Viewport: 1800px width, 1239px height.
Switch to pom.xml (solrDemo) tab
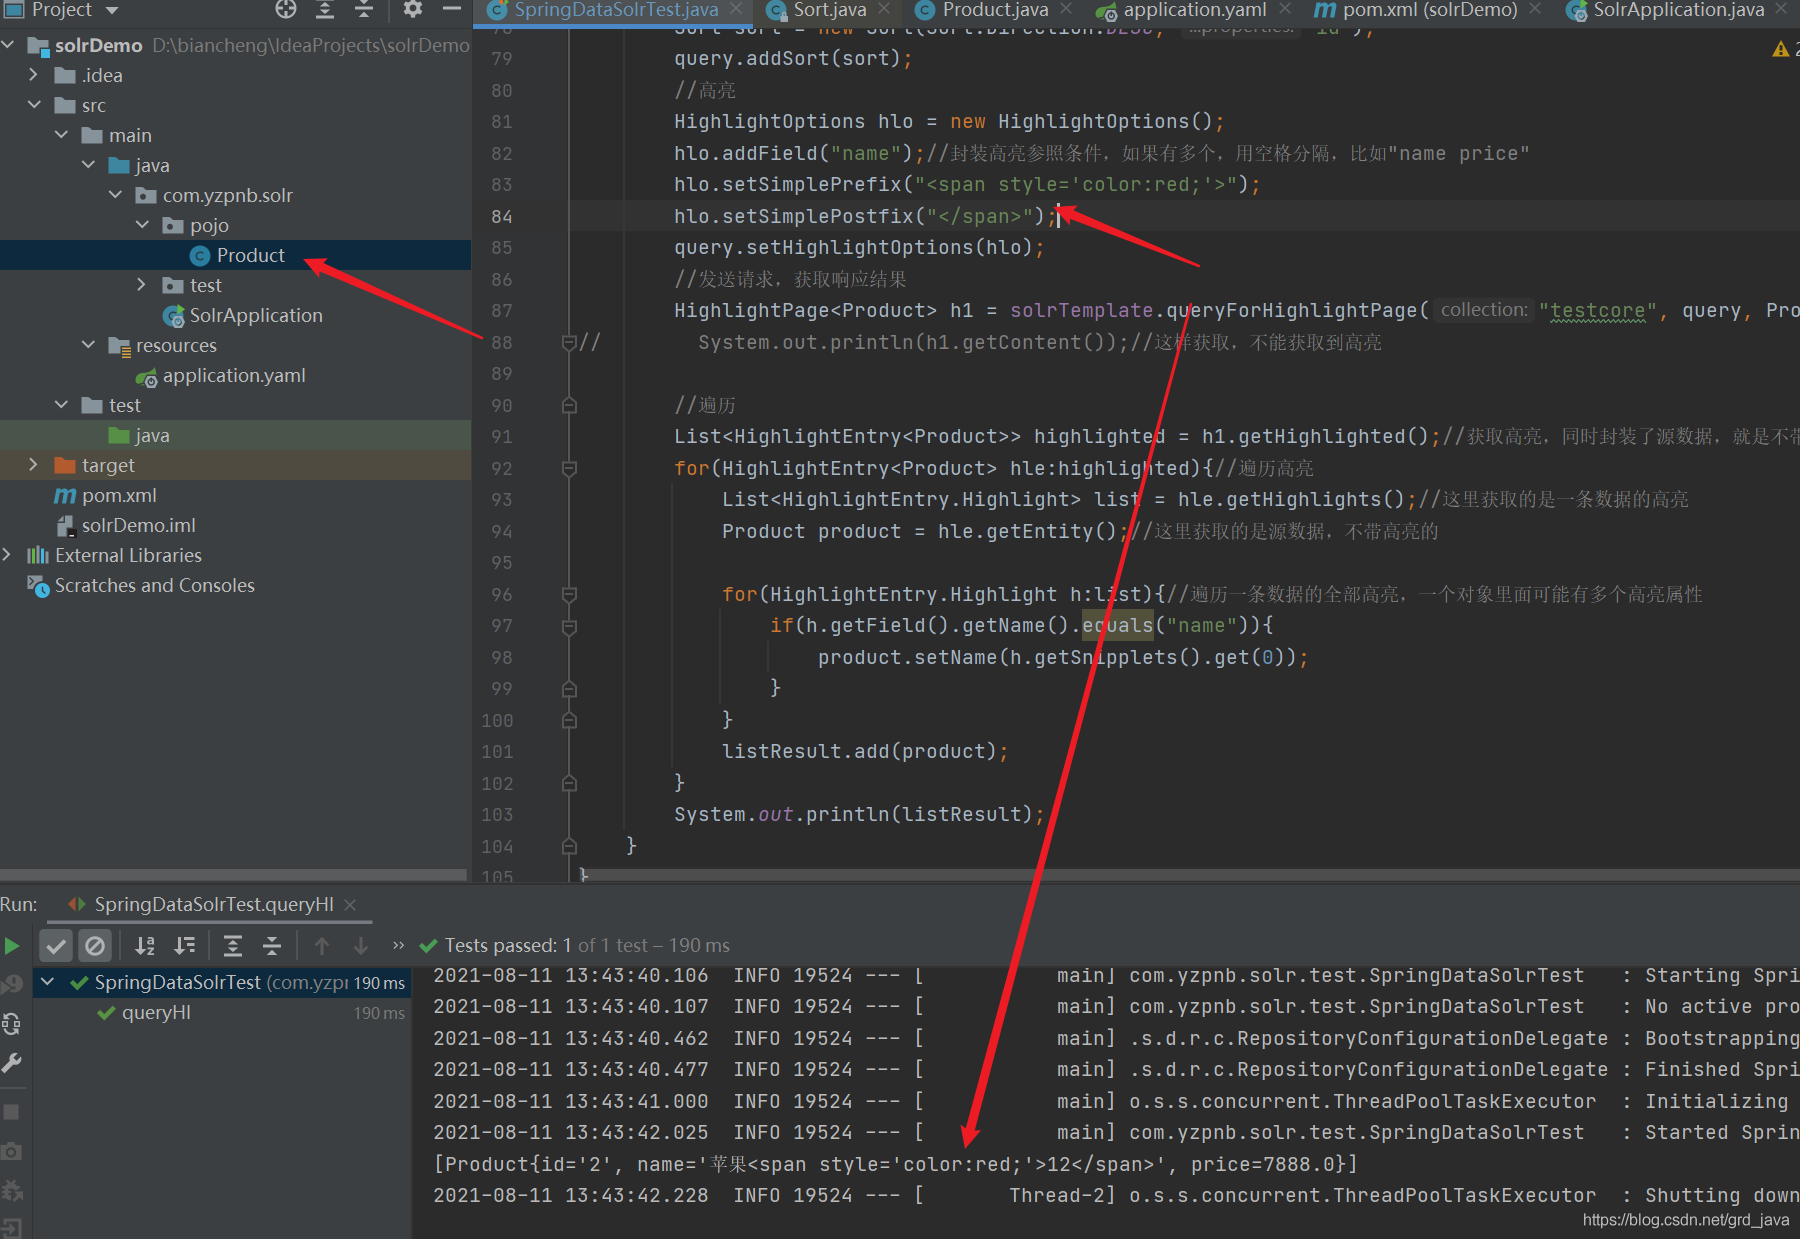pyautogui.click(x=1429, y=10)
